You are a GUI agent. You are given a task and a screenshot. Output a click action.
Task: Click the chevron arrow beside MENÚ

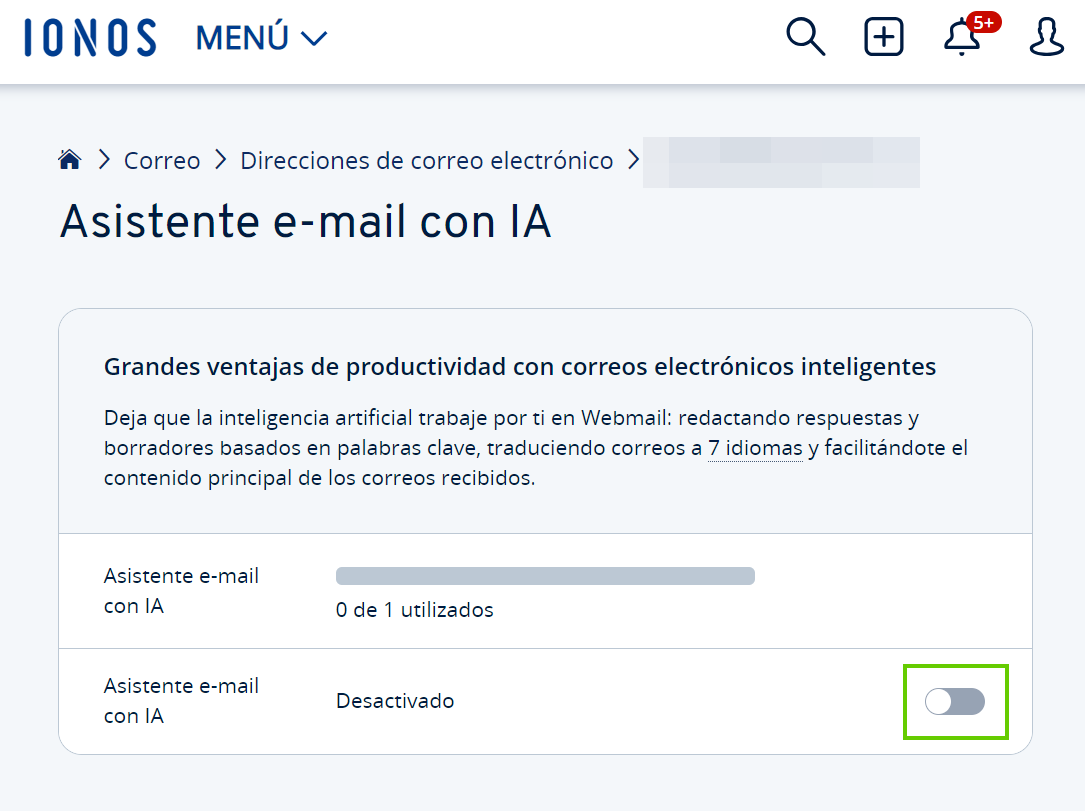pos(314,39)
